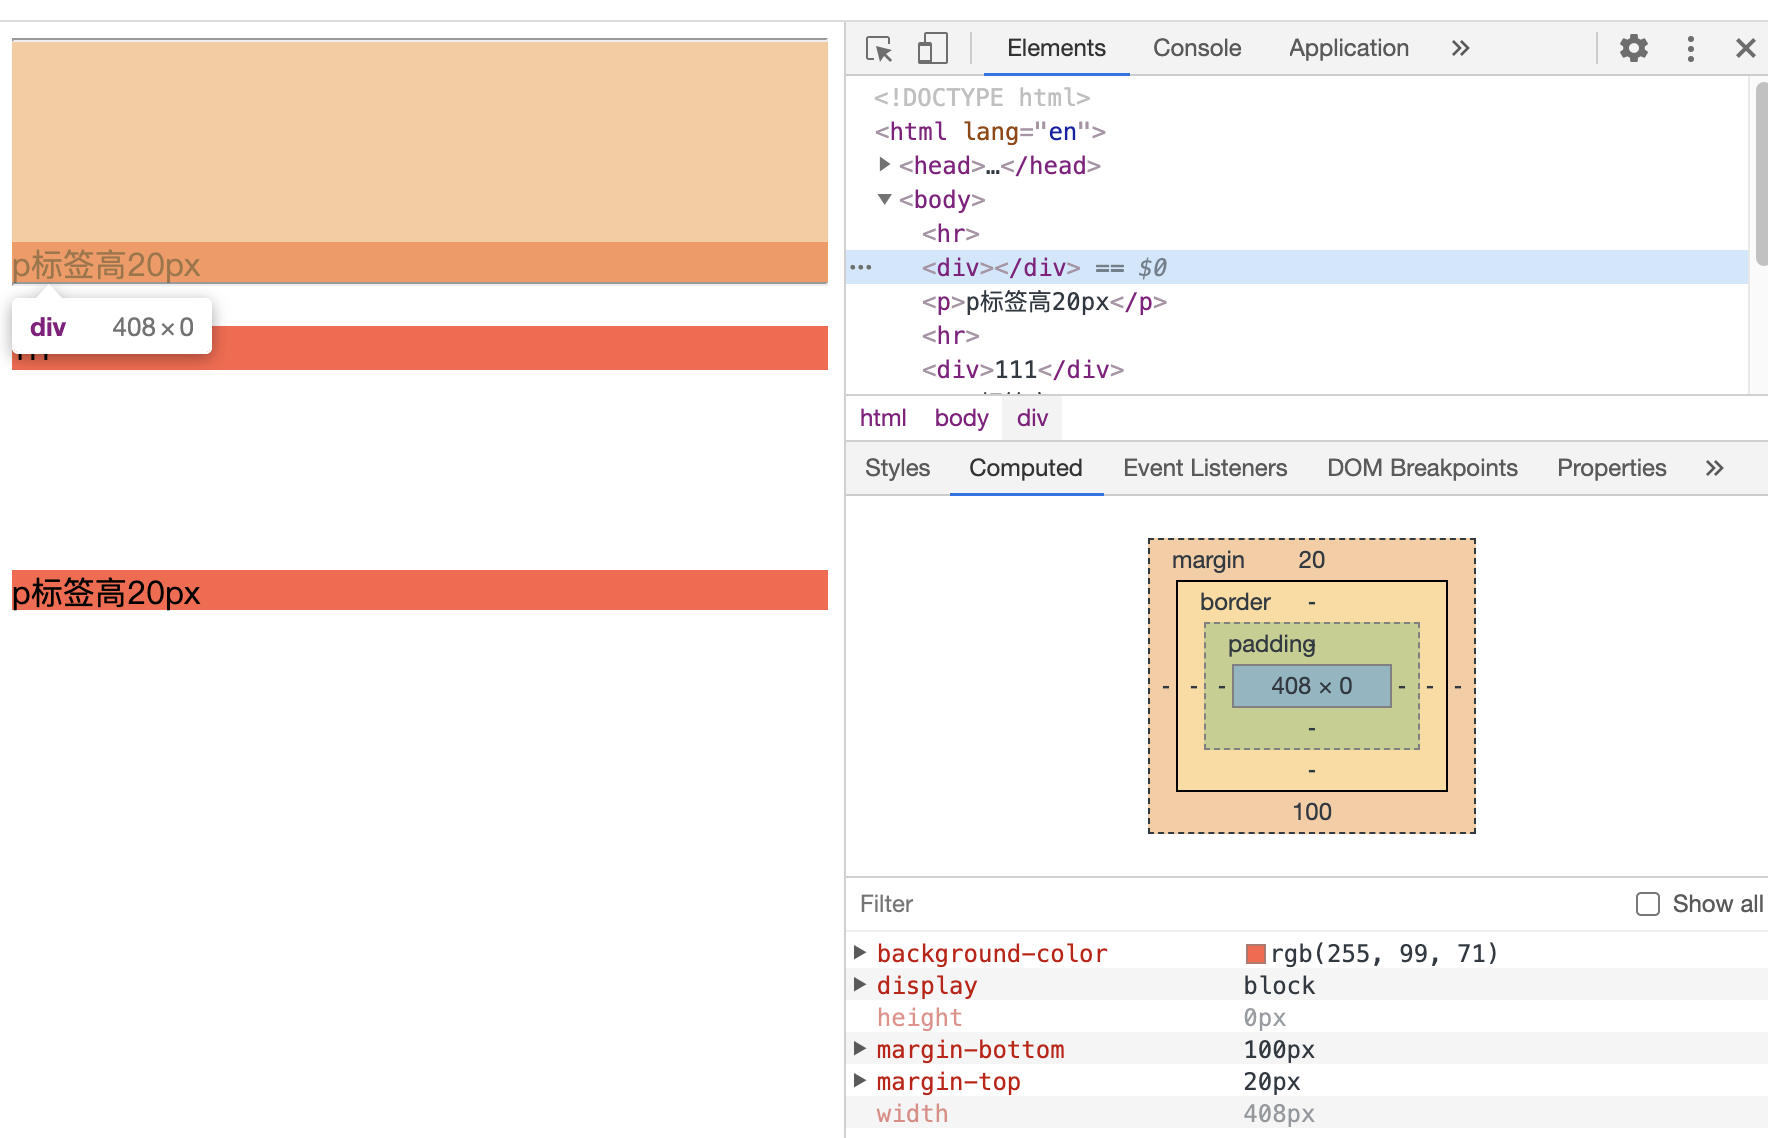
Task: Collapse the body element node
Action: pos(884,199)
